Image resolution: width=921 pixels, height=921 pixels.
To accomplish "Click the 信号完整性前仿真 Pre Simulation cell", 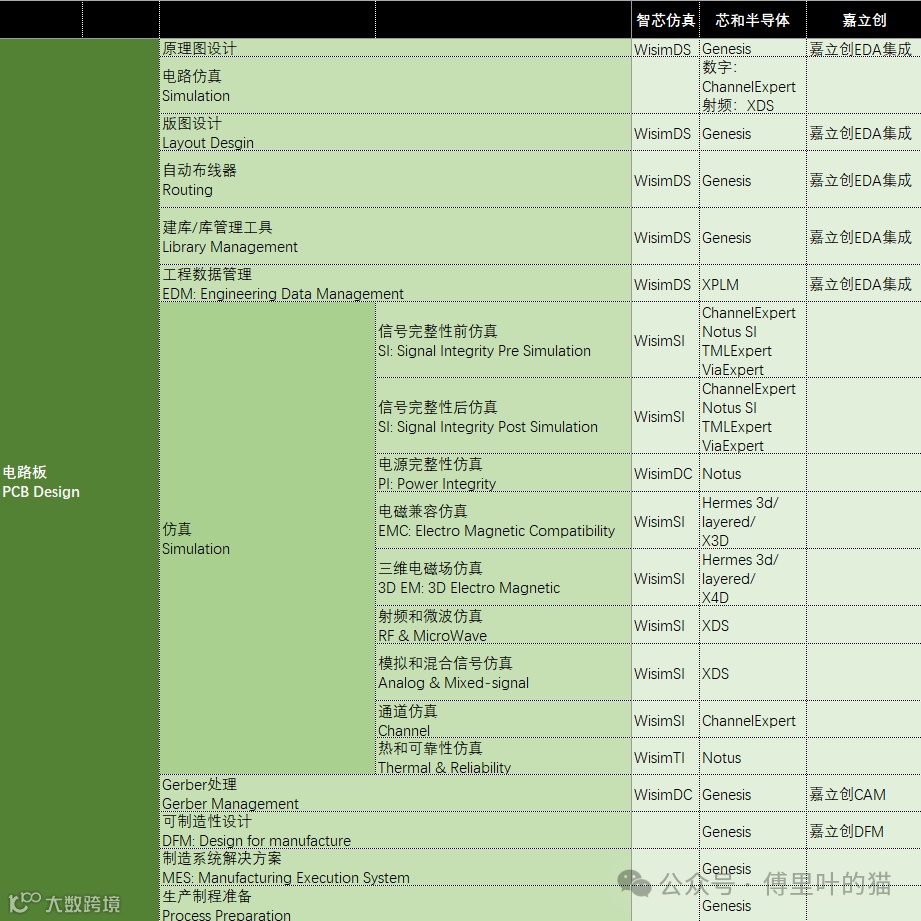I will [503, 341].
